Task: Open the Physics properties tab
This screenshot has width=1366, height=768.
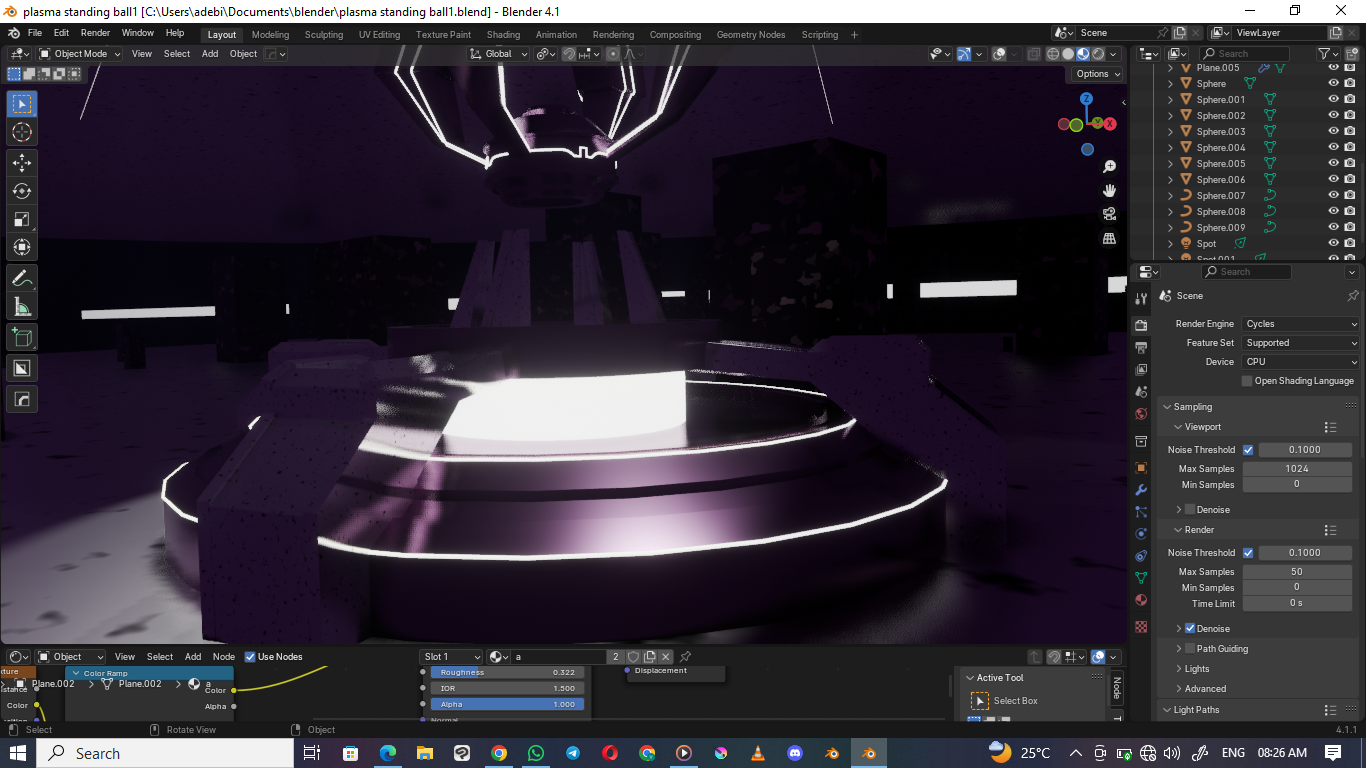Action: (1141, 534)
